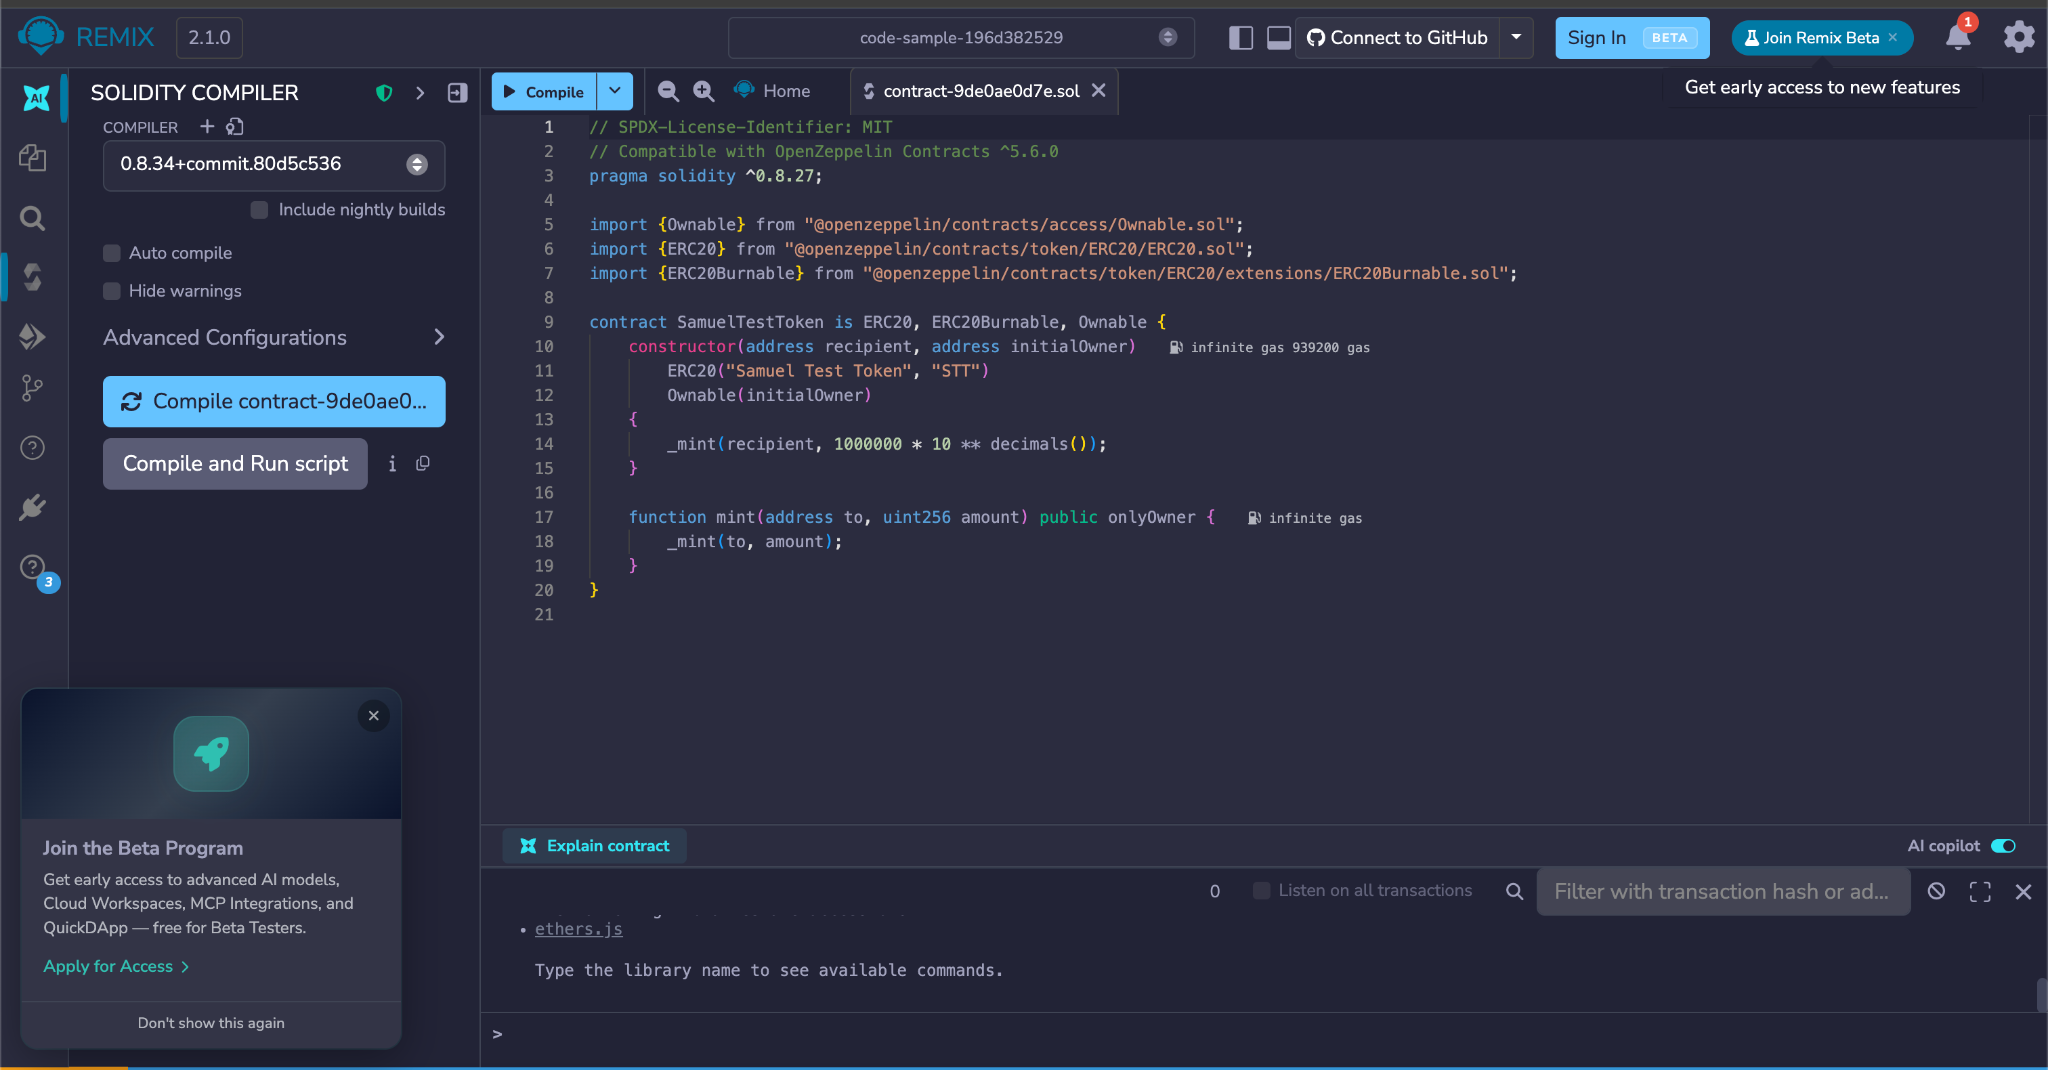This screenshot has width=2048, height=1070.
Task: Click the Sign In button
Action: click(x=1632, y=38)
